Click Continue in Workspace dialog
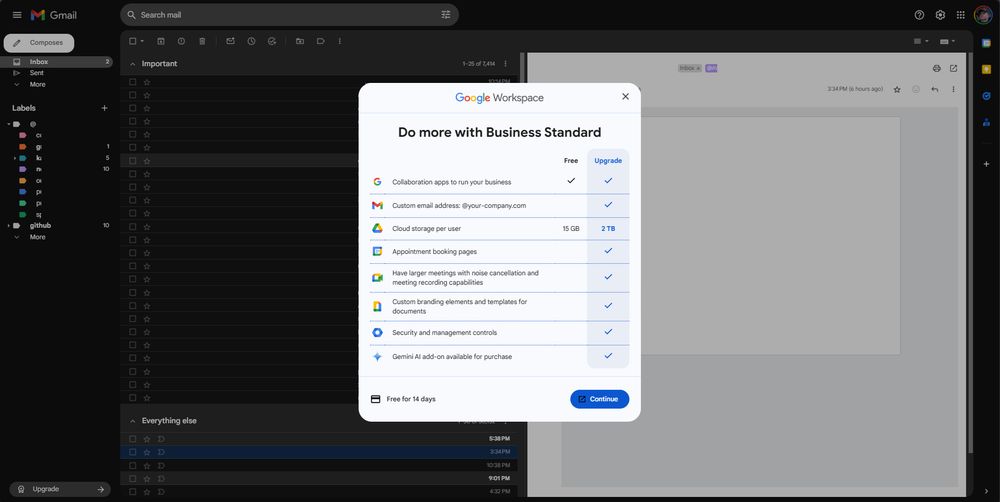The height and width of the screenshot is (502, 1000). (x=599, y=399)
